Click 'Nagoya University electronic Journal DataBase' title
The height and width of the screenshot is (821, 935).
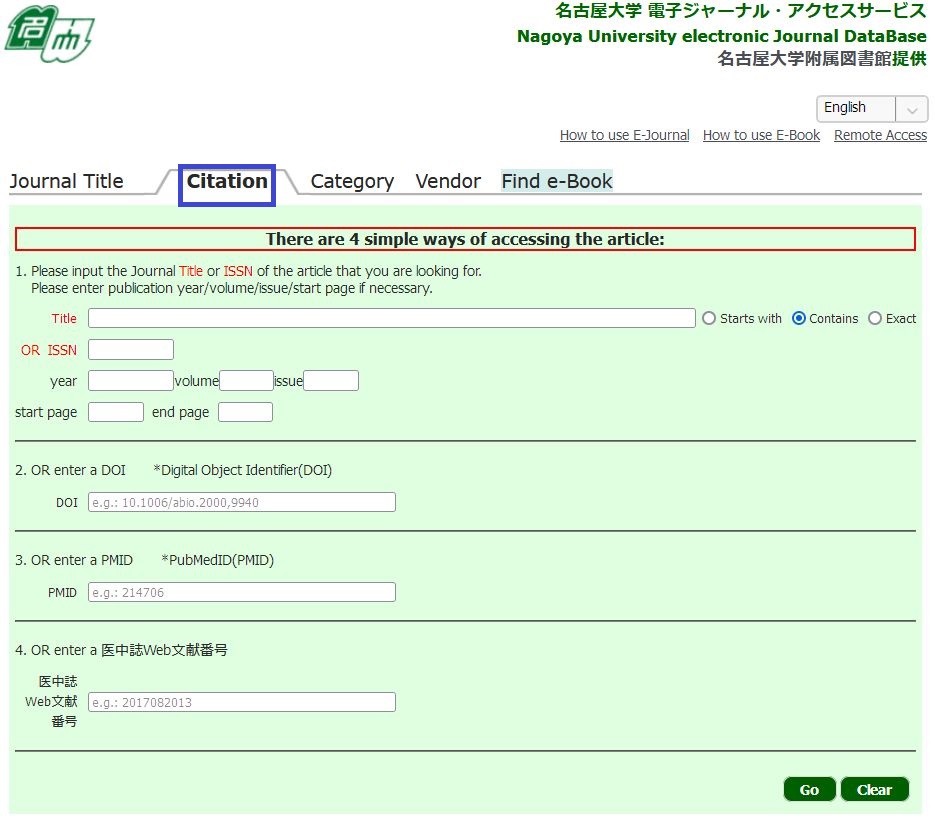[722, 36]
